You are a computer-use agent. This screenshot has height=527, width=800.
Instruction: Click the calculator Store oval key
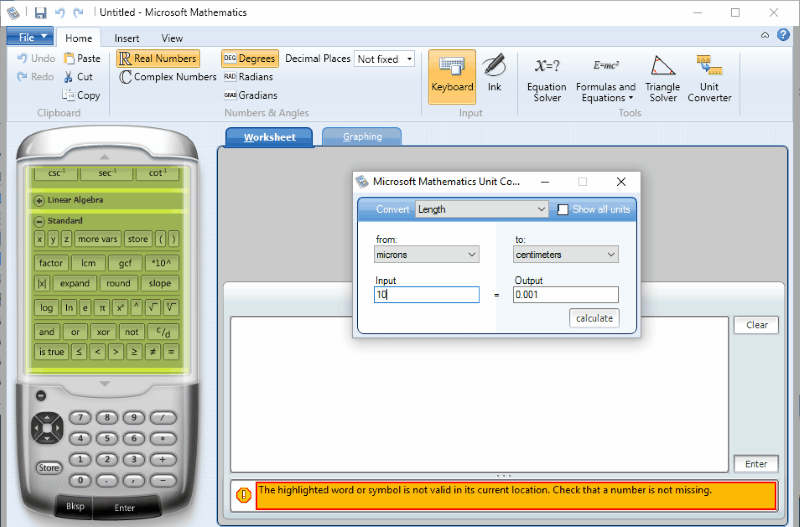tap(49, 468)
